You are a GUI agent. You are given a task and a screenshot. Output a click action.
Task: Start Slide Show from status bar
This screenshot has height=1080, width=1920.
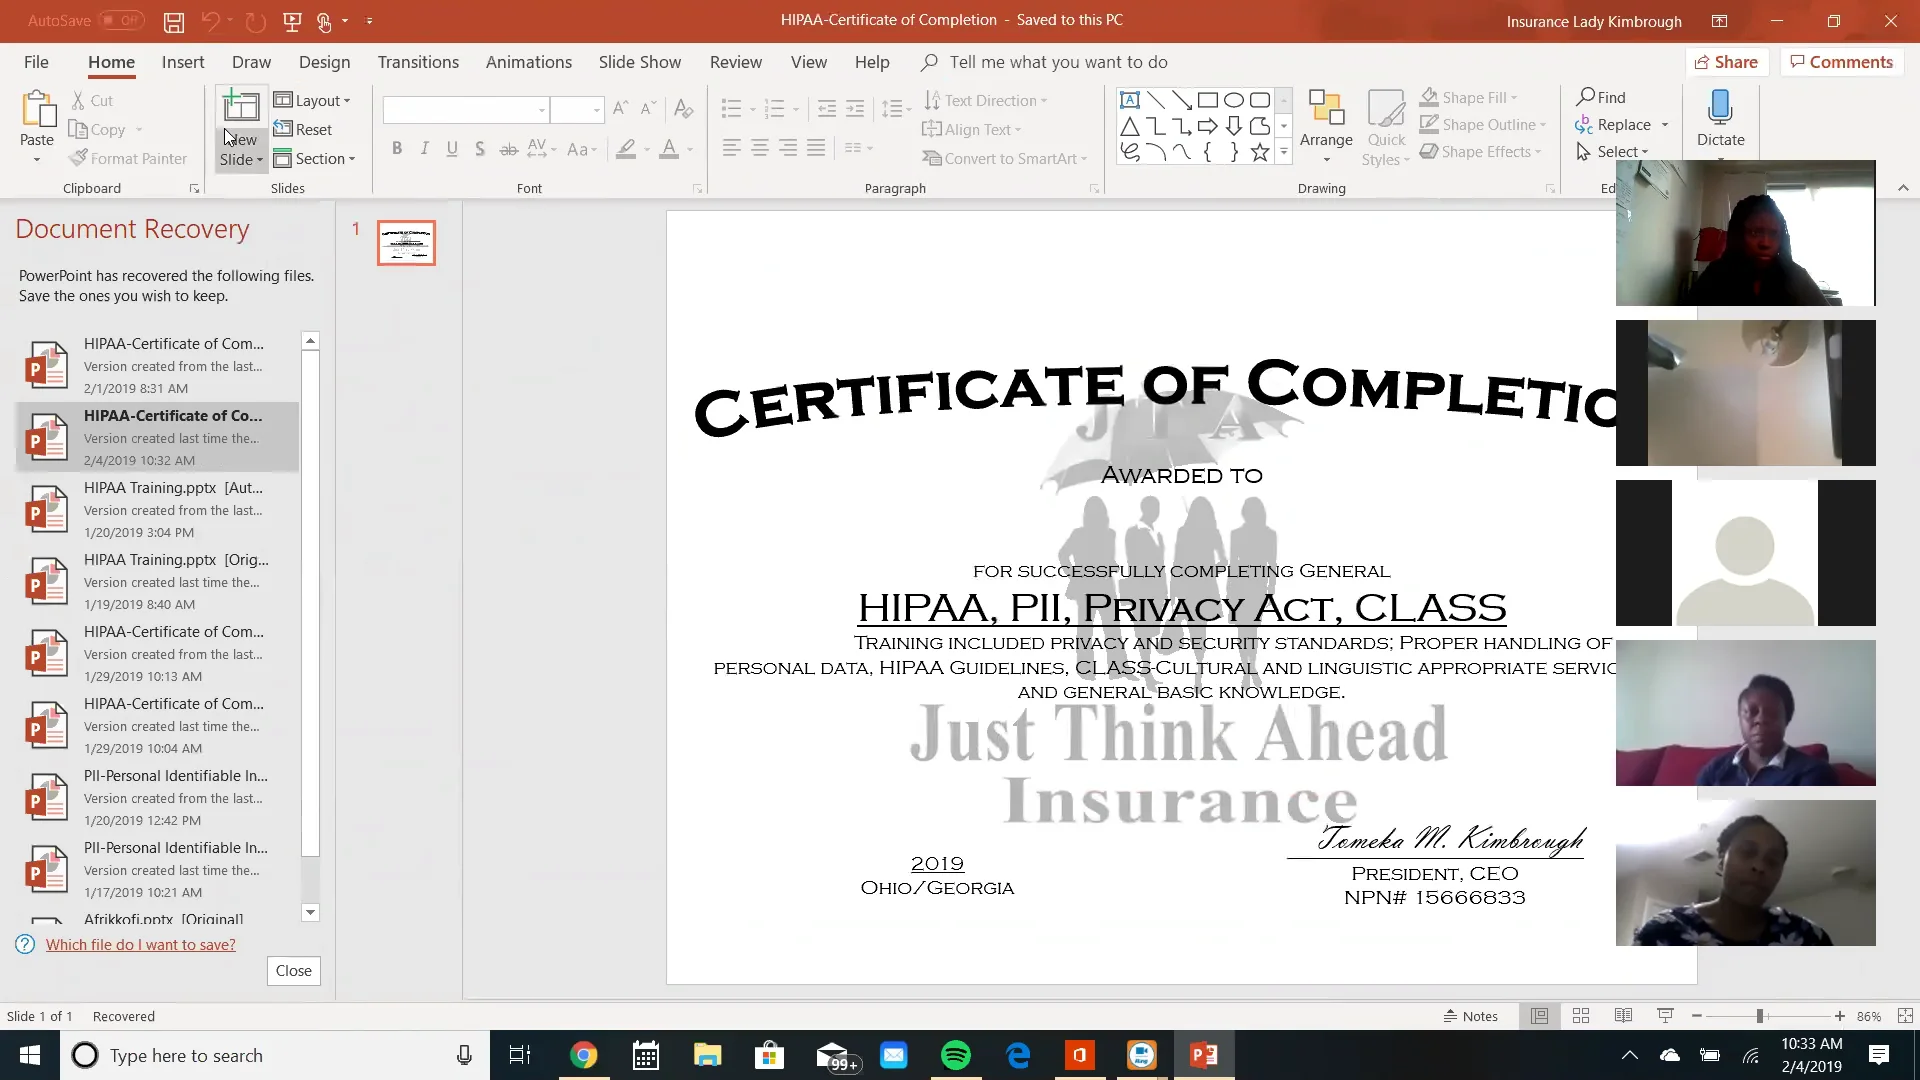[1665, 1016]
